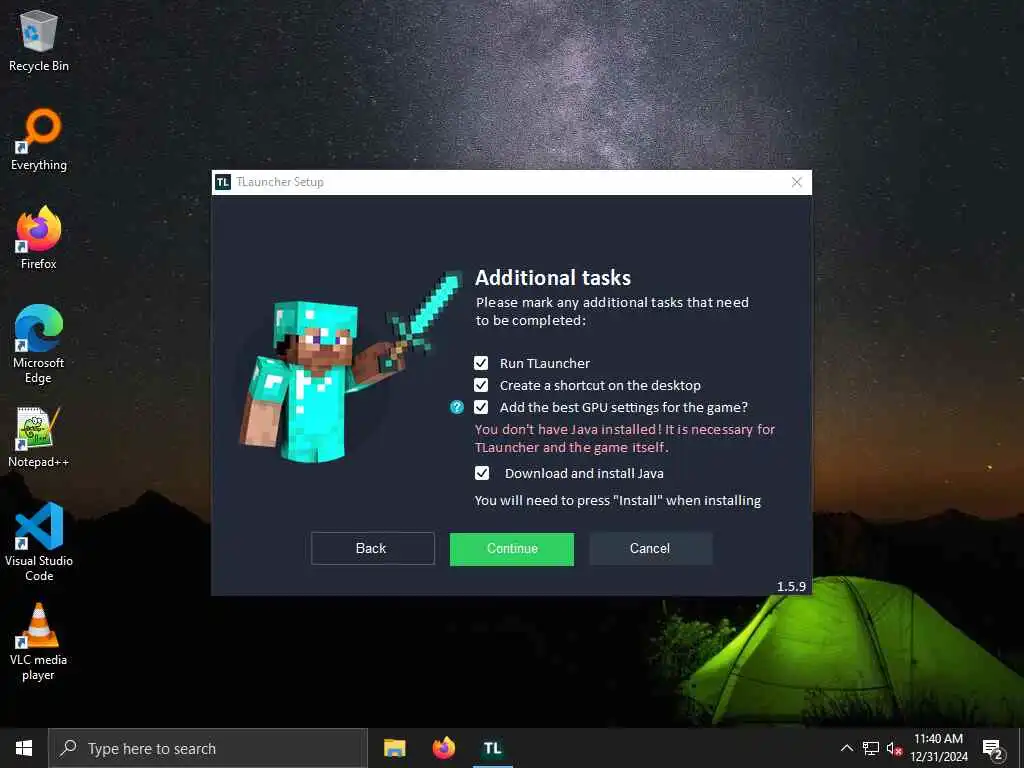
Task: Show hidden system tray icons
Action: click(x=846, y=748)
